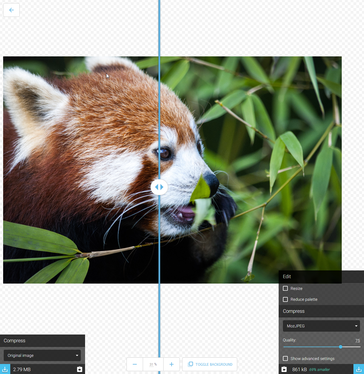364x374 pixels.
Task: Click the 2.79 MB file size text
Action: point(22,369)
